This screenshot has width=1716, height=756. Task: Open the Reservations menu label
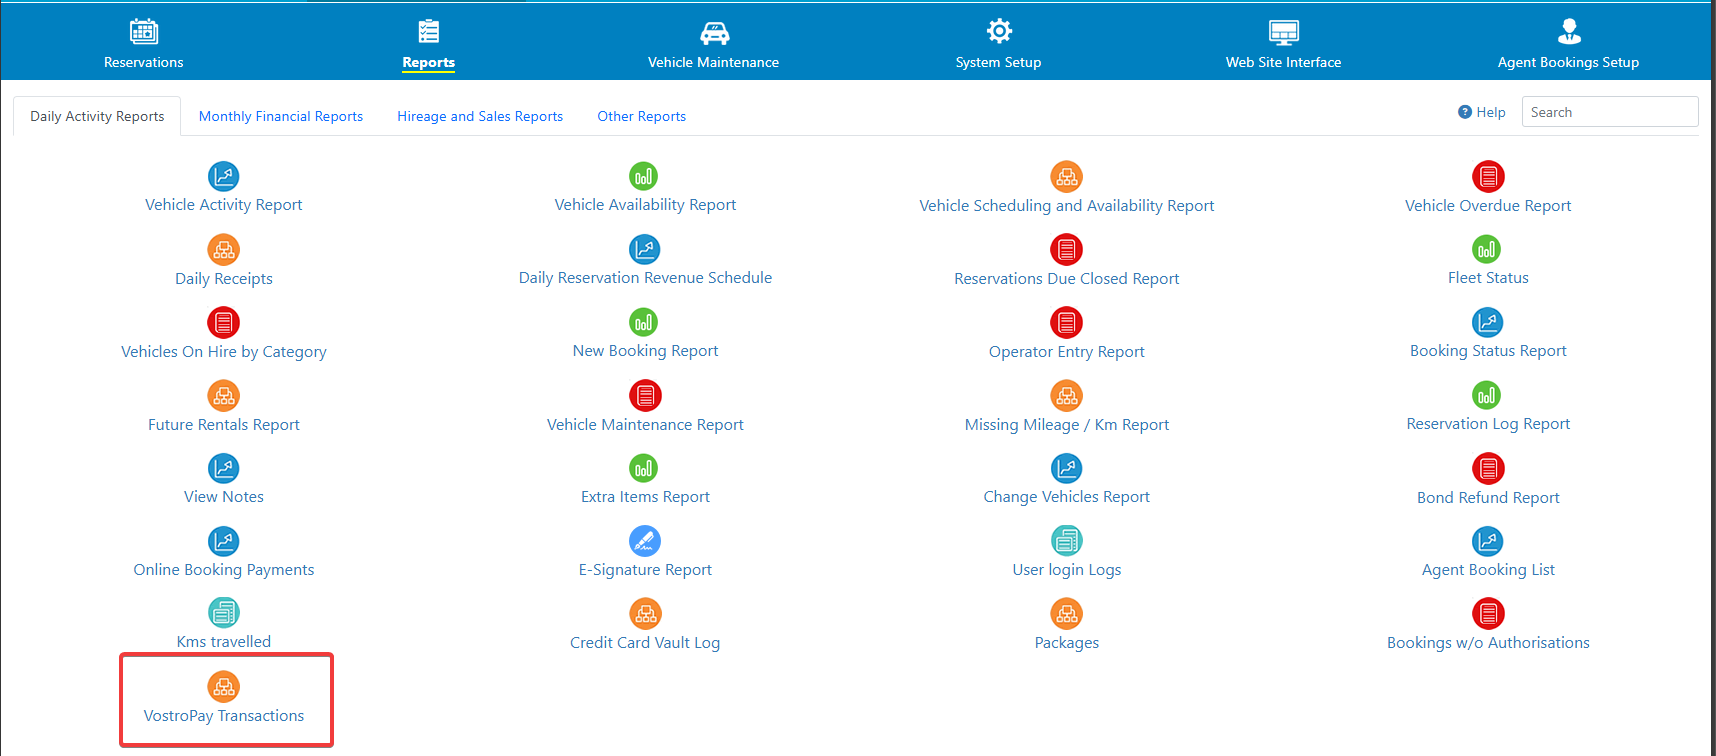click(x=144, y=62)
